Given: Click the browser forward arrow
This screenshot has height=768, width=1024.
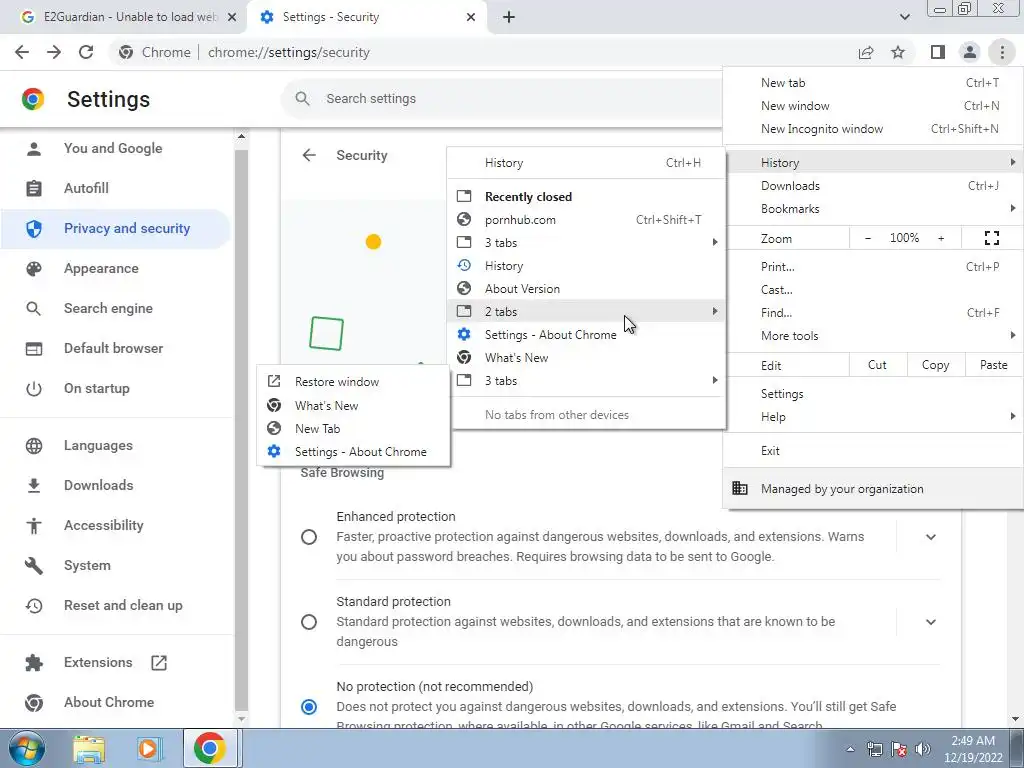Looking at the screenshot, I should [x=54, y=52].
